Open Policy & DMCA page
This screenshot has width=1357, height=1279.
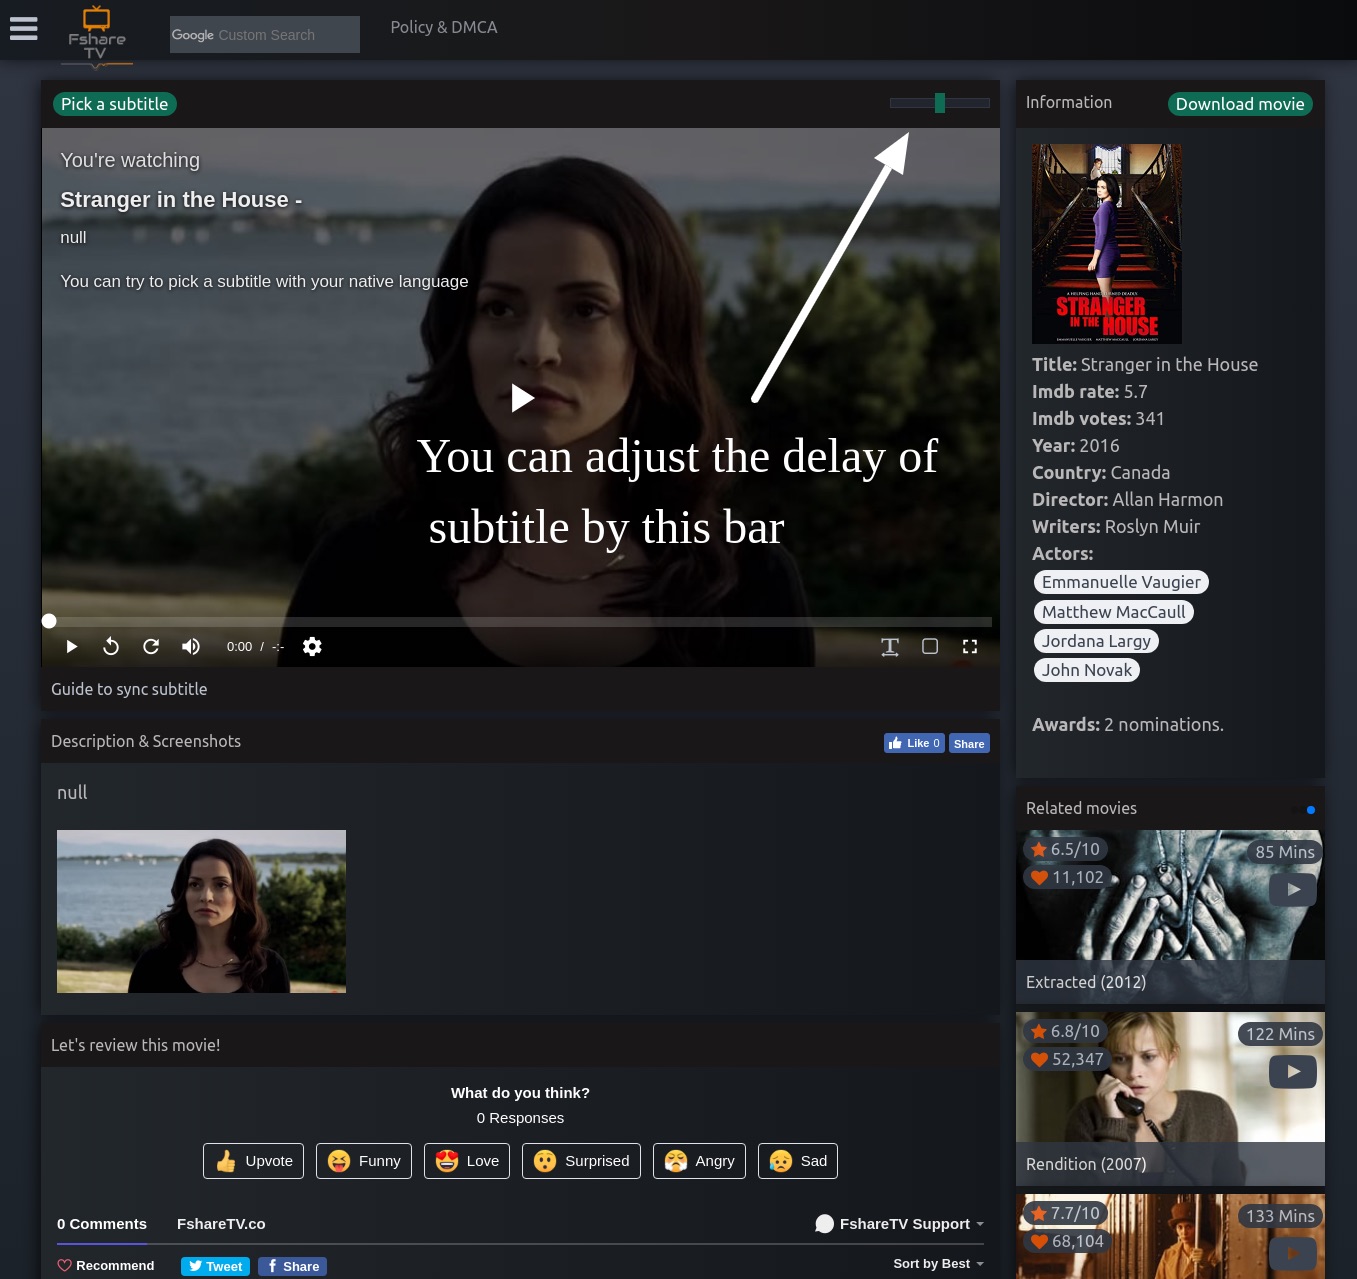click(x=444, y=27)
